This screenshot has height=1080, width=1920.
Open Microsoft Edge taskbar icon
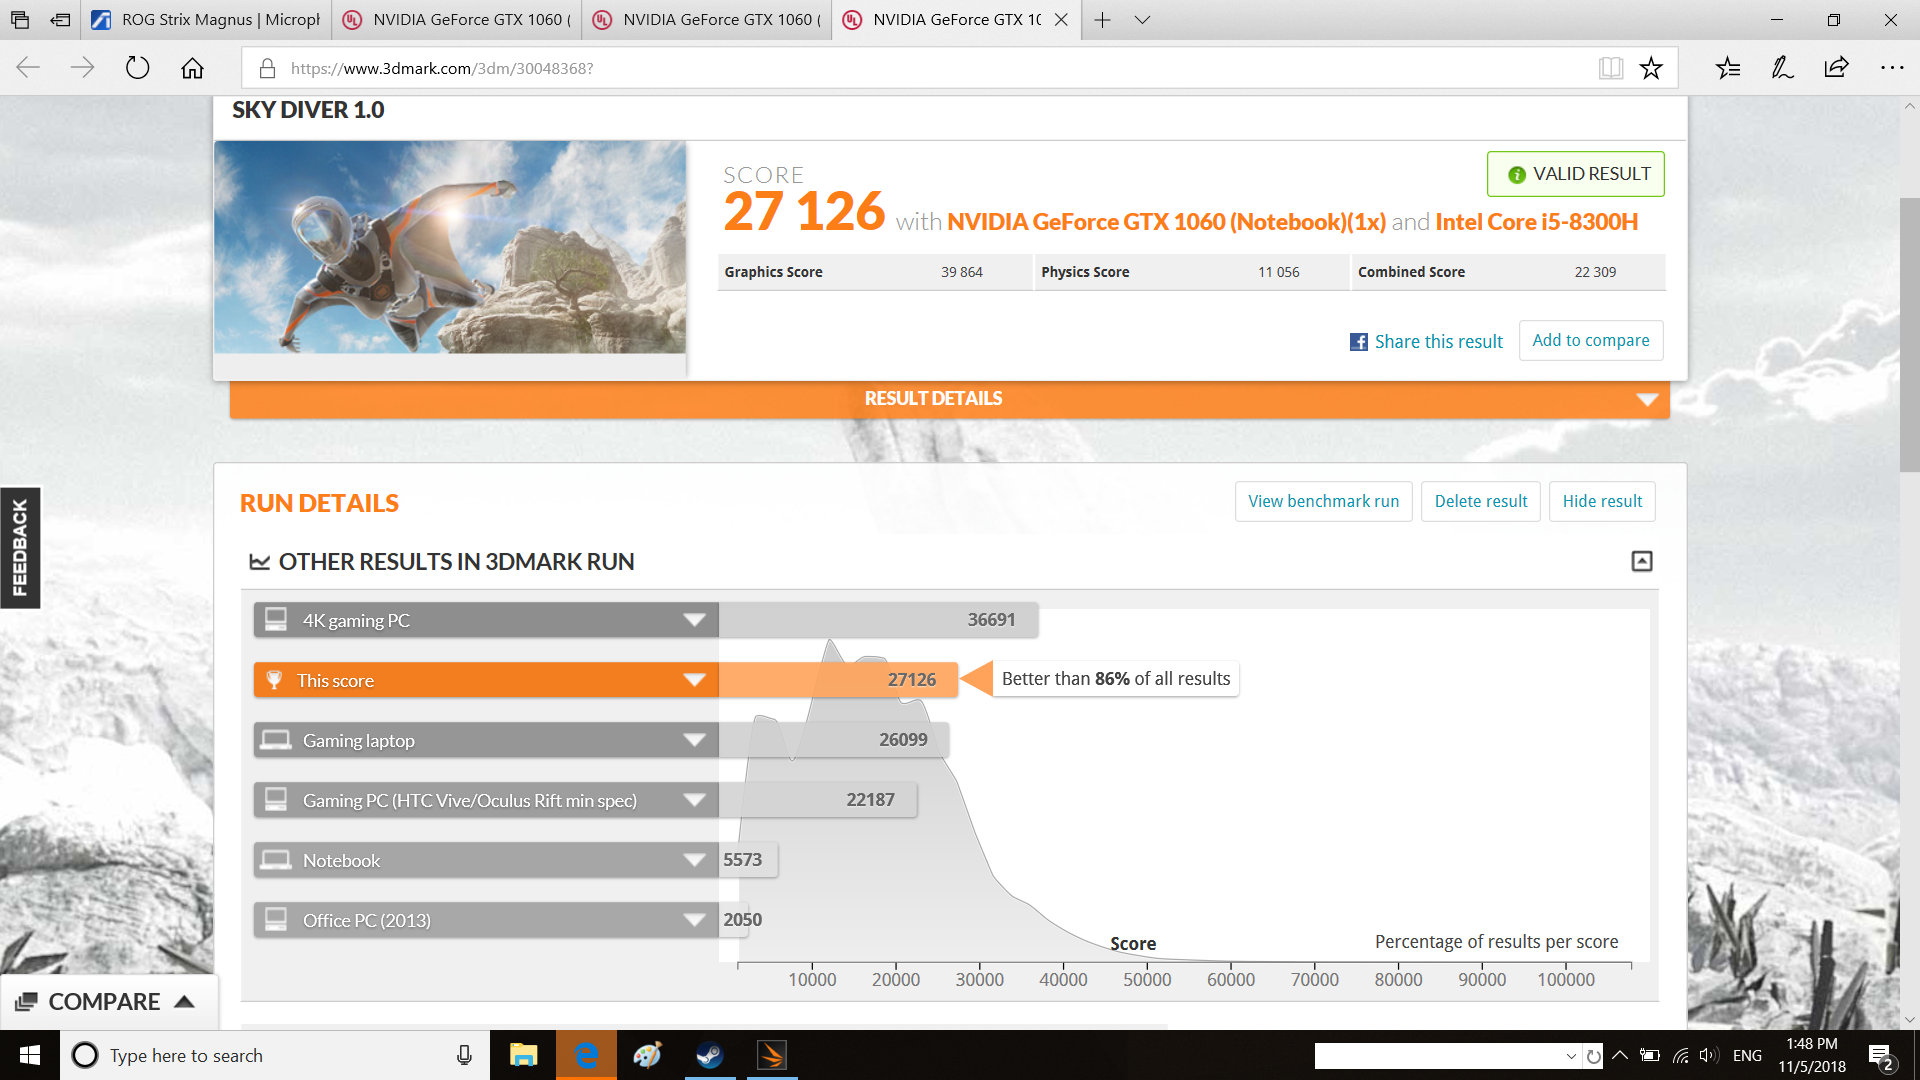pos(586,1055)
